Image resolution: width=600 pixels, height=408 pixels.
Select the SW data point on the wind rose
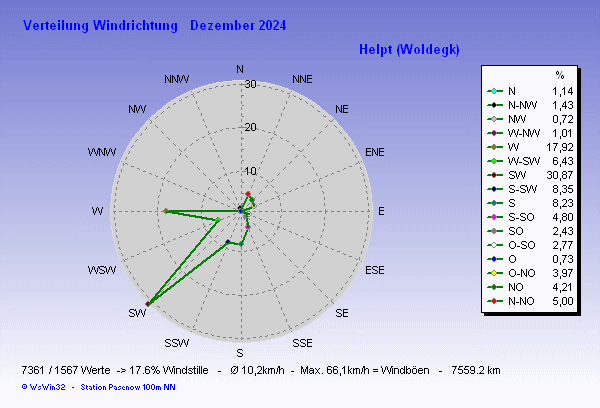pos(148,303)
